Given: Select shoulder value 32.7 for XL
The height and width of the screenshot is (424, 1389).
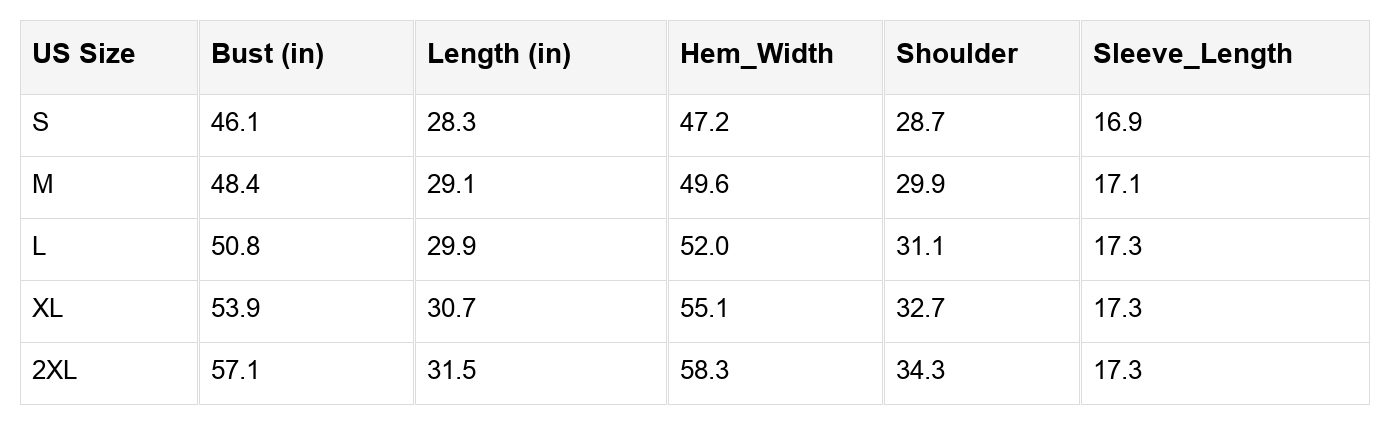Looking at the screenshot, I should coord(920,309).
